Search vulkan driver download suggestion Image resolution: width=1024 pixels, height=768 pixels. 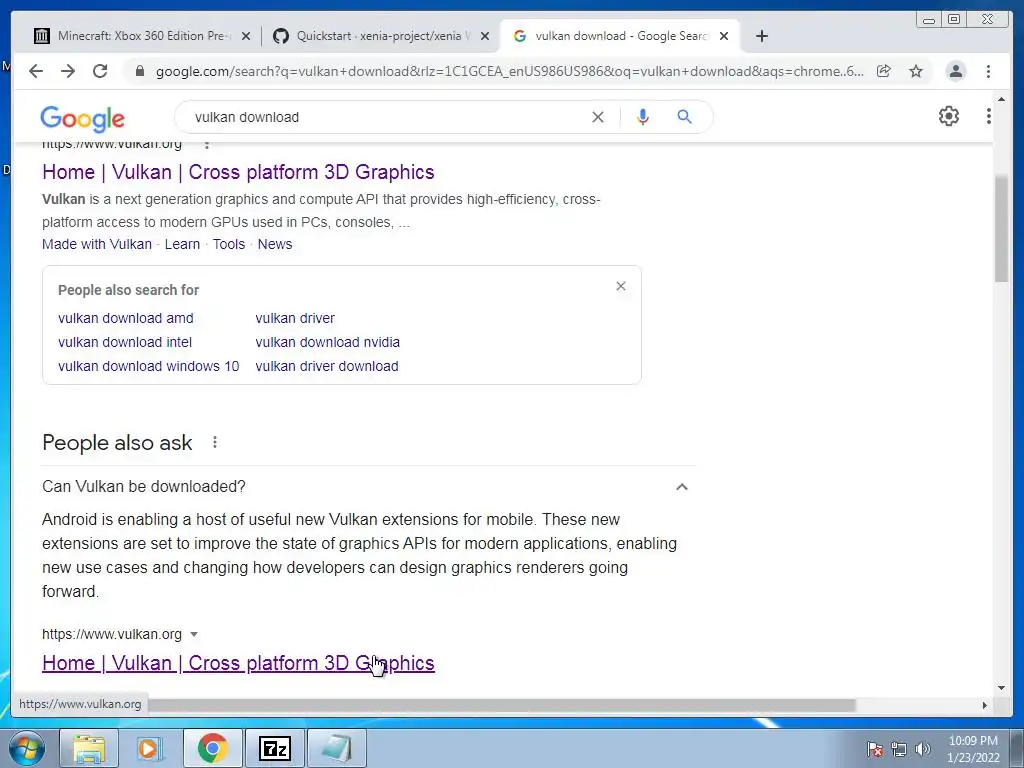pyautogui.click(x=327, y=366)
